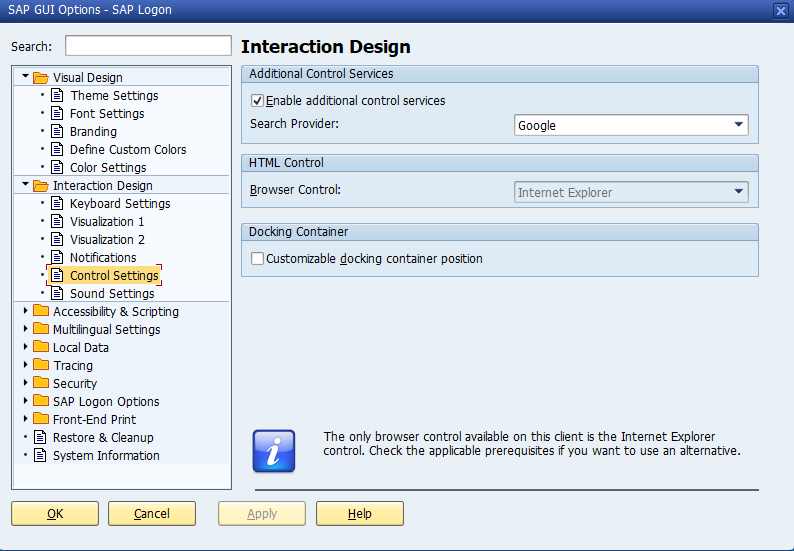Expand the SAP Logon Options node
Screen dimensions: 794x551
tap(25, 401)
